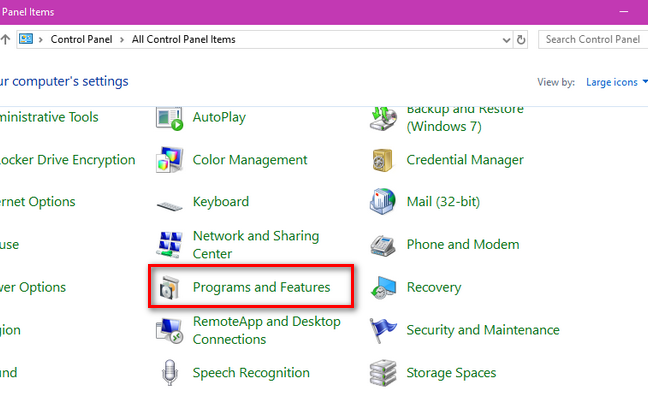Open Backup and Restore (Windows 7) link
The image size is (648, 400).
pyautogui.click(x=465, y=118)
